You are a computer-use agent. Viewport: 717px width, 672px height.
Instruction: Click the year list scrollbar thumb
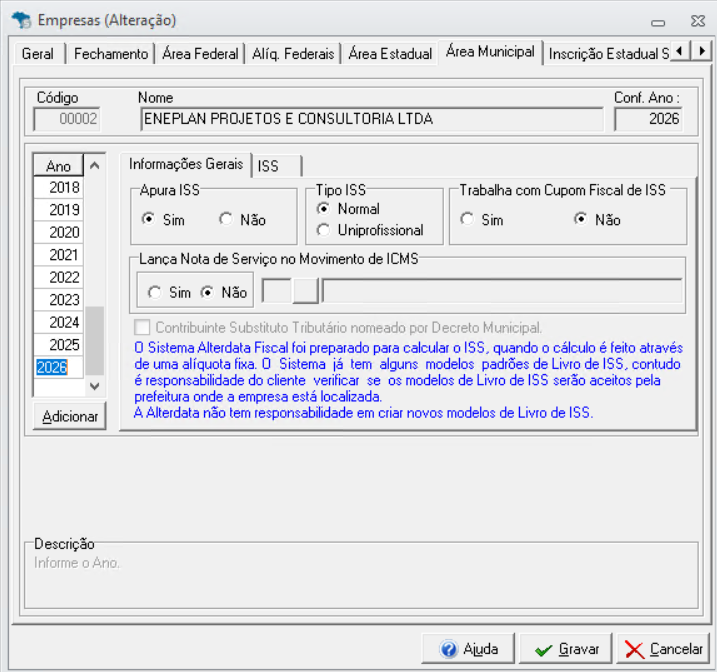[95, 341]
